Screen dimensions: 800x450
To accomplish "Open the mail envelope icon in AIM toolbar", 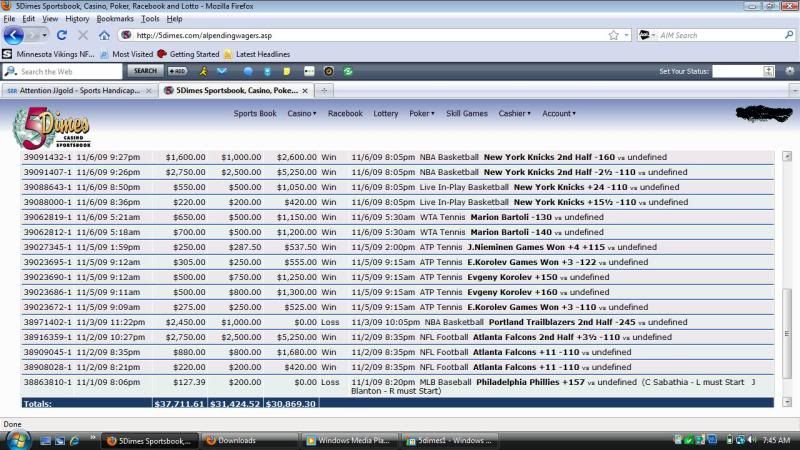I will 222,71.
